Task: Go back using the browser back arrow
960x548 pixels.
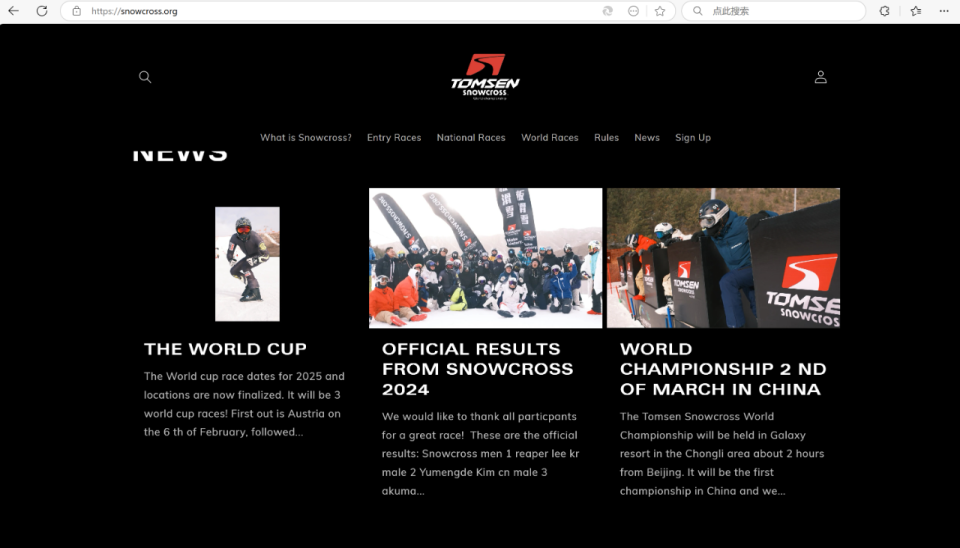Action: point(13,11)
